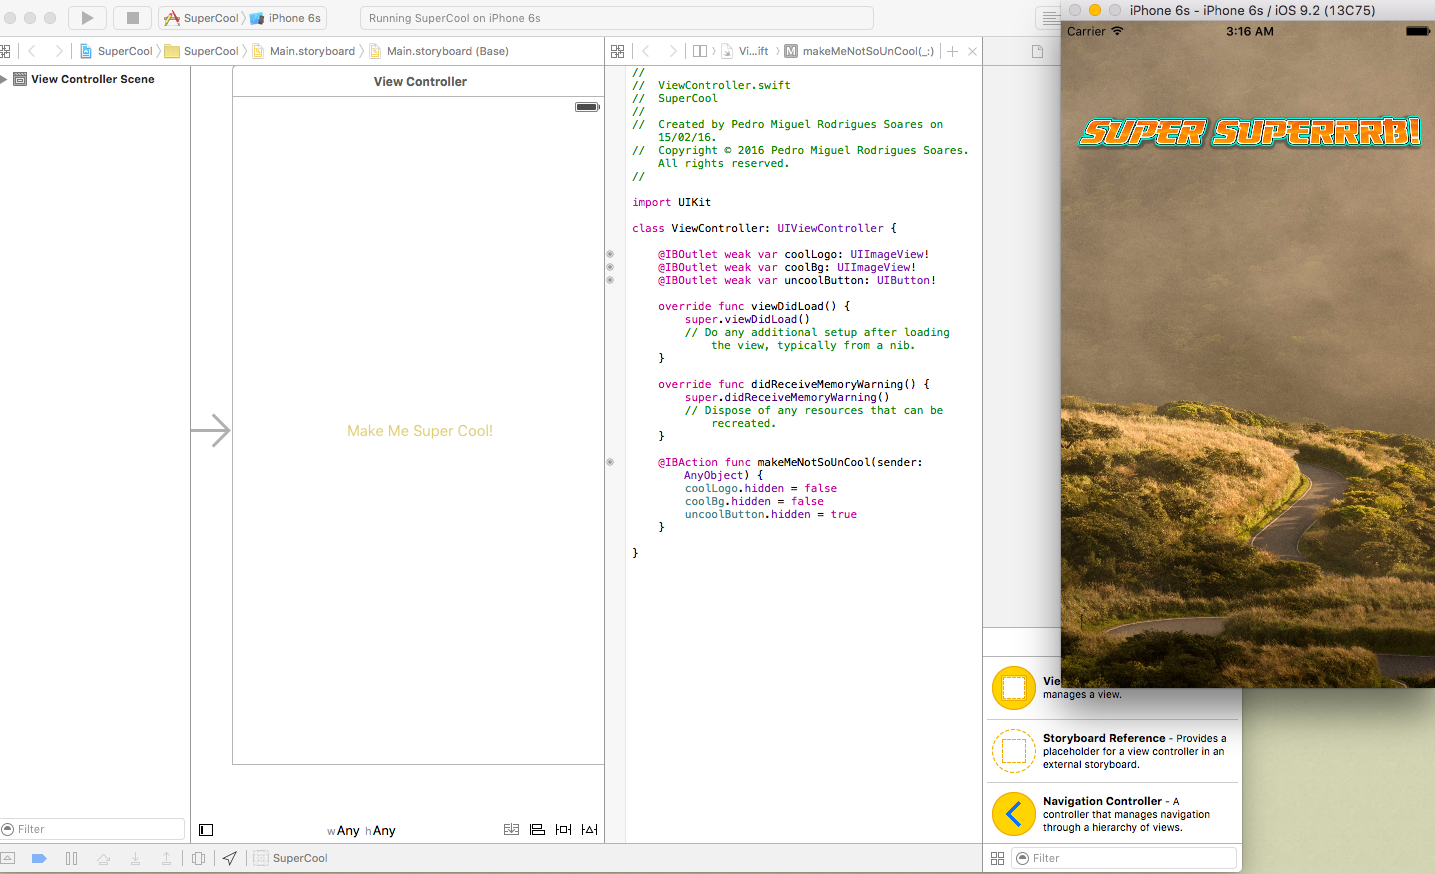Select SuperCool folder in jump bar
The image size is (1435, 874).
pos(202,51)
